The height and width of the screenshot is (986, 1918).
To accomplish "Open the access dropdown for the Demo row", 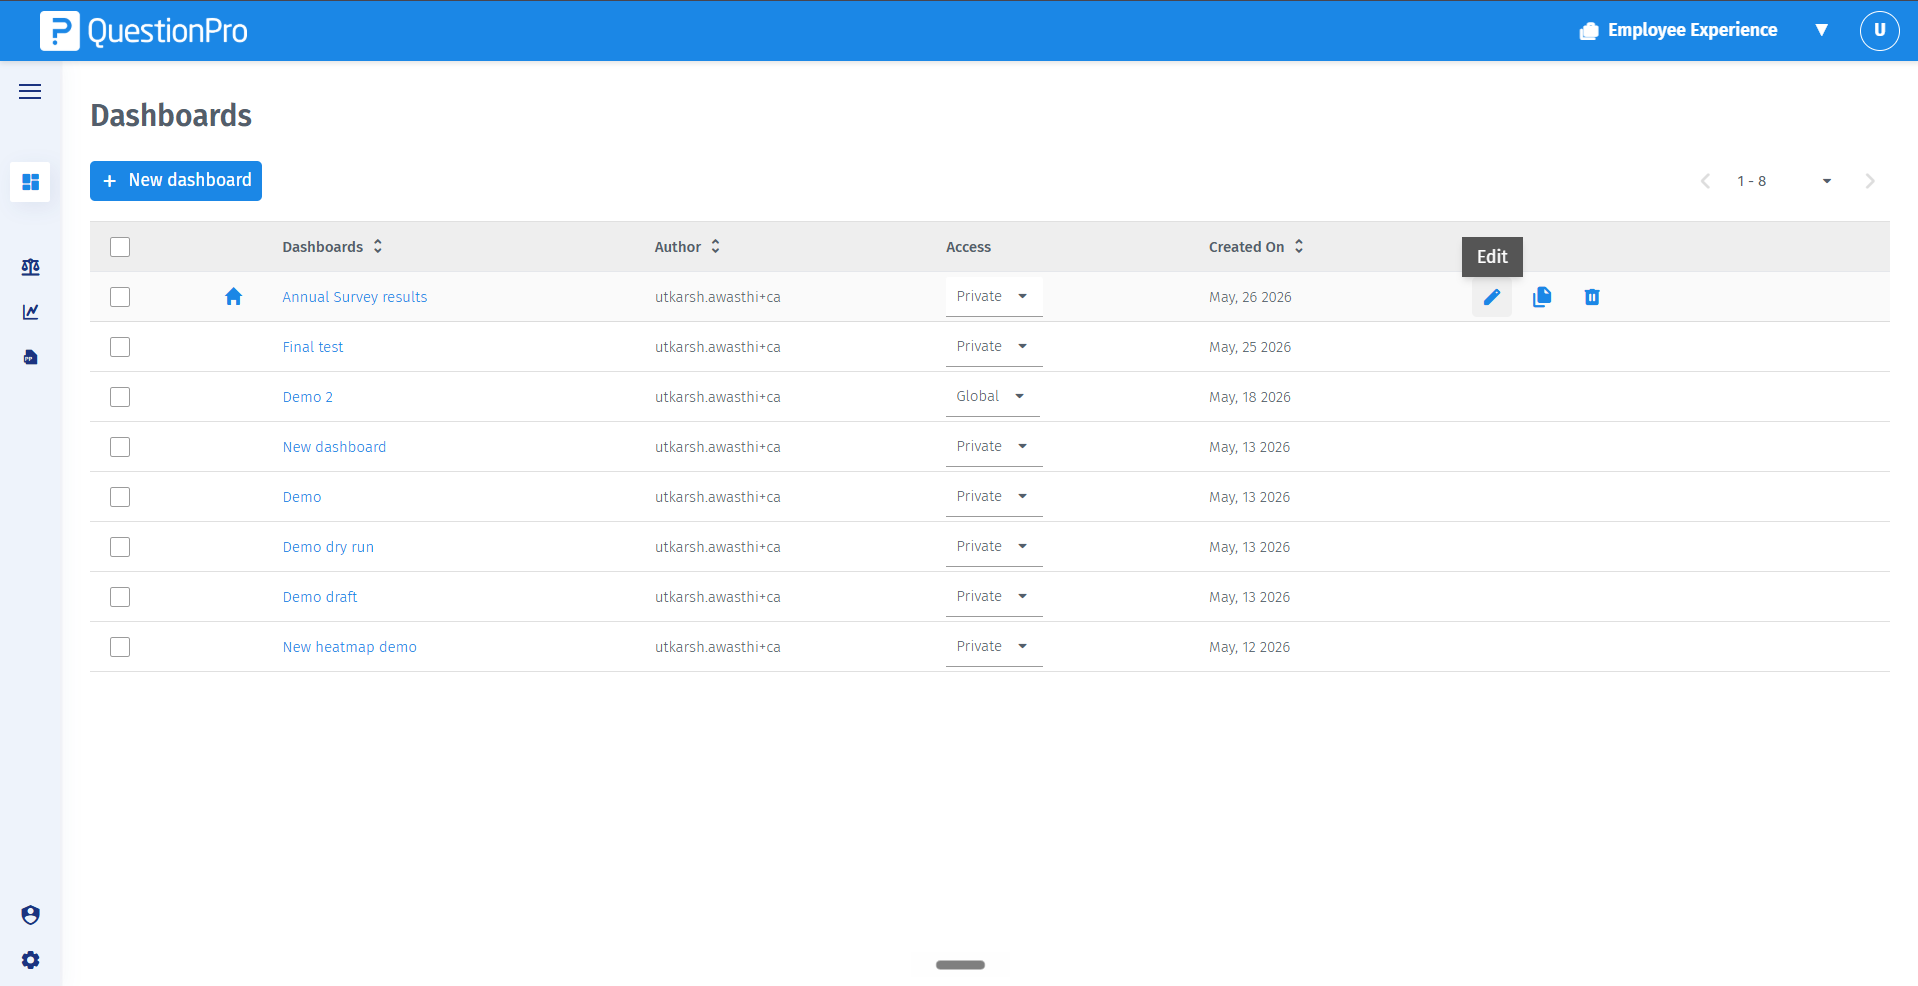I will pos(994,497).
